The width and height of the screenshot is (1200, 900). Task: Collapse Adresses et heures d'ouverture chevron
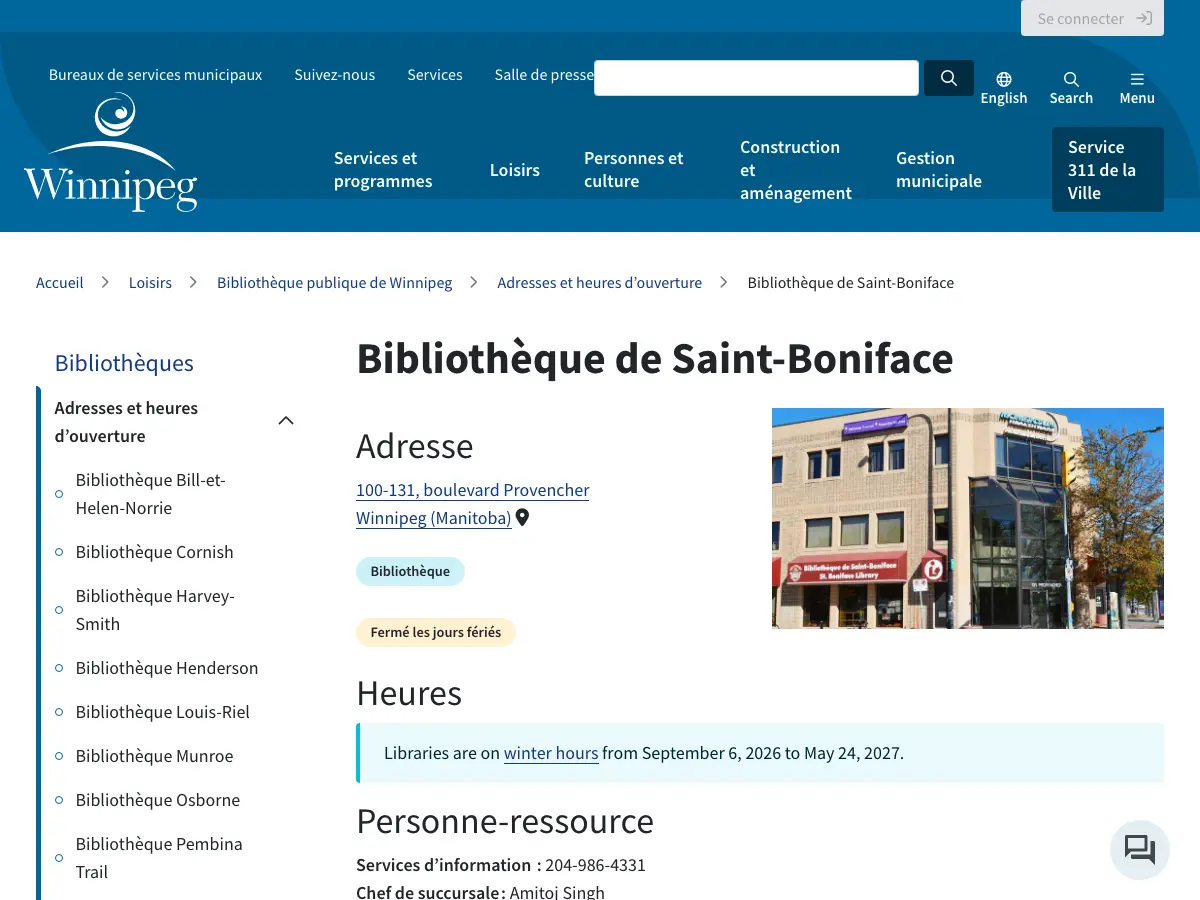point(286,421)
